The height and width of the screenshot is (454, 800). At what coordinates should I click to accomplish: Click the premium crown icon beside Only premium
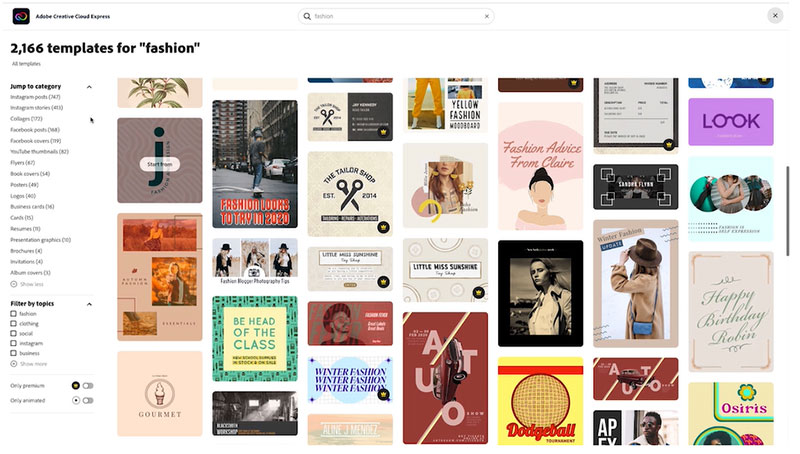76,385
